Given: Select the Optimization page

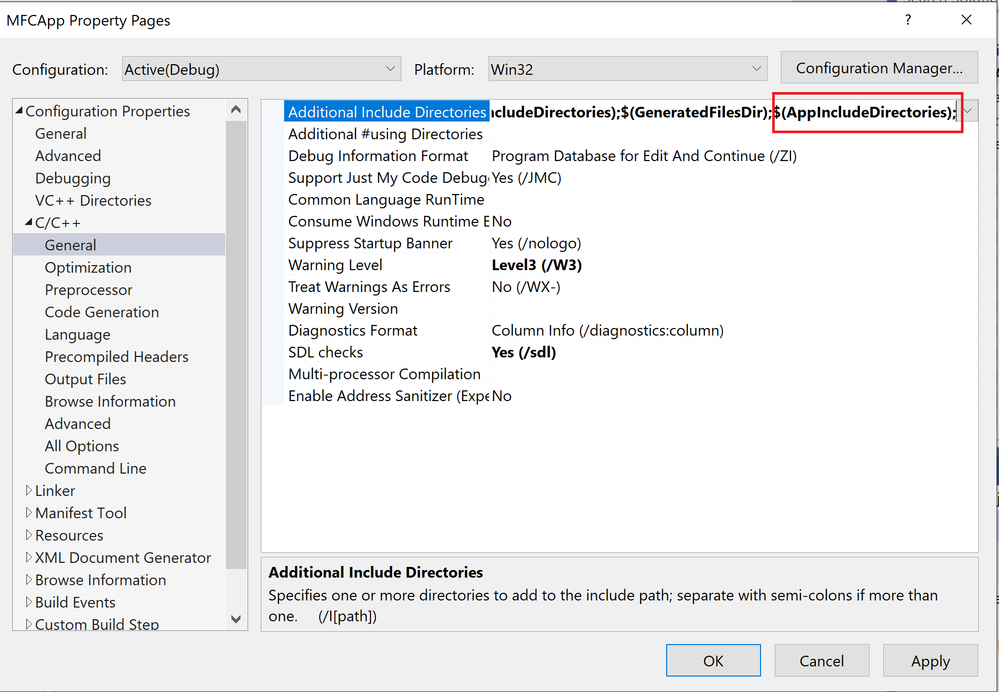Looking at the screenshot, I should tap(88, 268).
